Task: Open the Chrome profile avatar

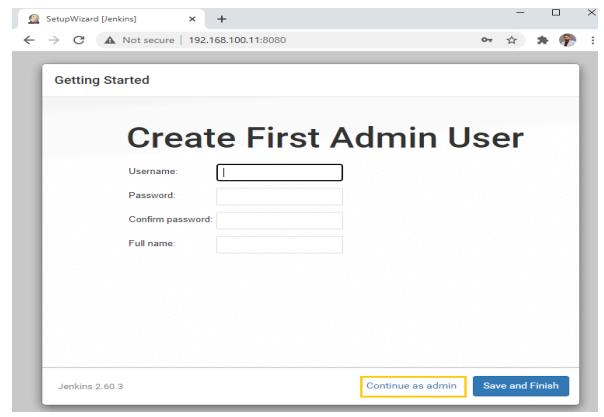Action: click(567, 40)
